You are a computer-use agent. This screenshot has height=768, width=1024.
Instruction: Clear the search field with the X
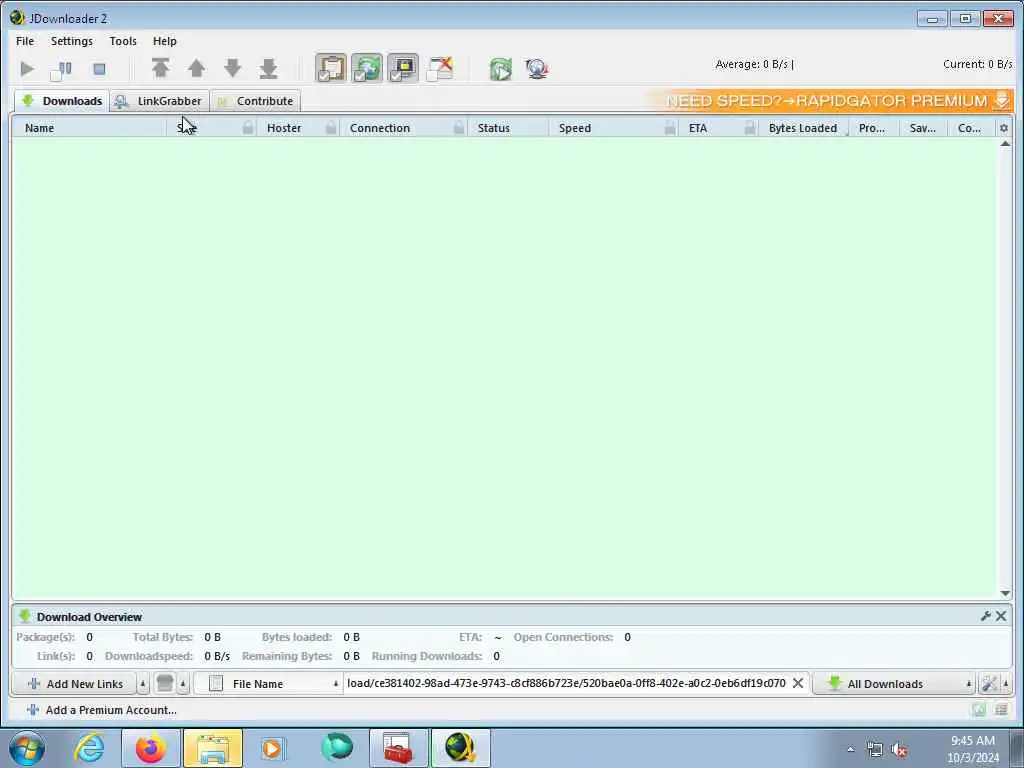(797, 683)
